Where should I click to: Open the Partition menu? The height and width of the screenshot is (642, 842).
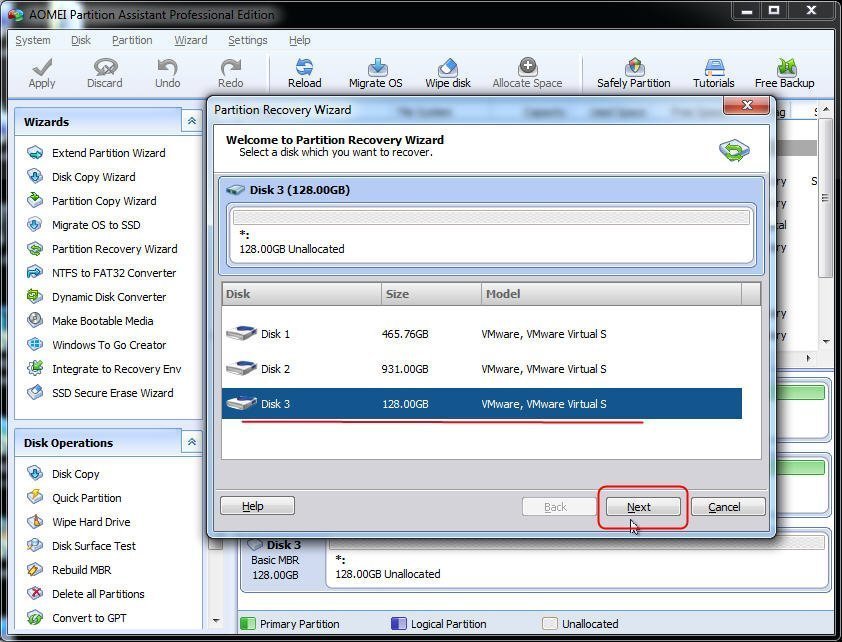[x=132, y=40]
